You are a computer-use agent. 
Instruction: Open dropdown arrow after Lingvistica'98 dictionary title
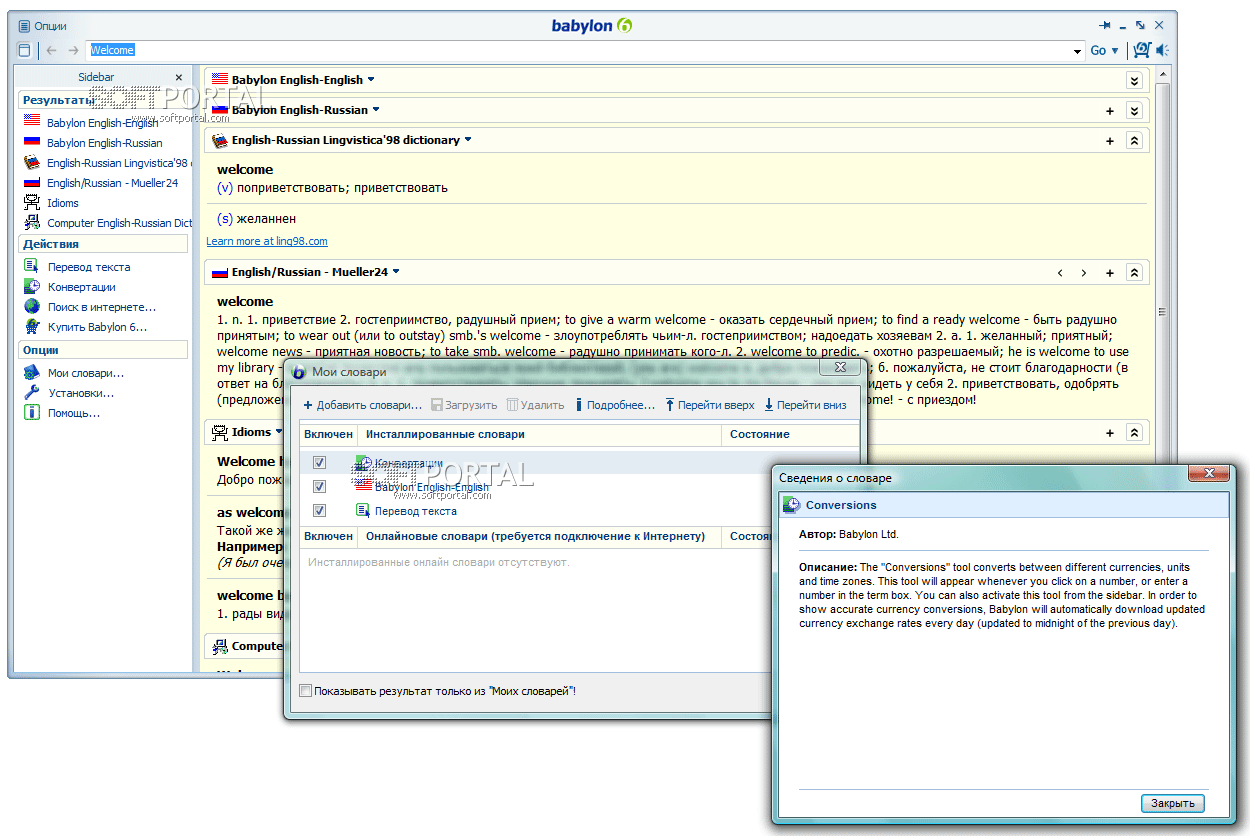(x=468, y=139)
